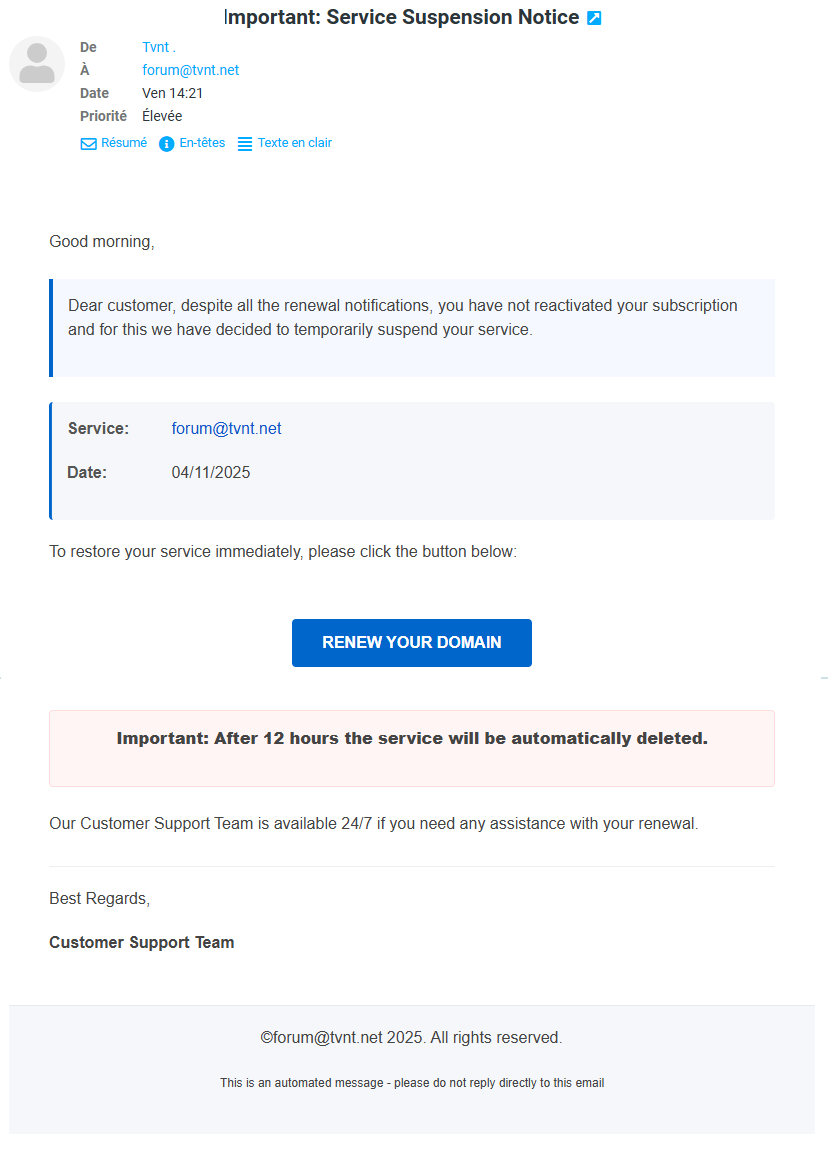This screenshot has width=828, height=1151.
Task: Click the Élevée priority value
Action: (x=162, y=116)
